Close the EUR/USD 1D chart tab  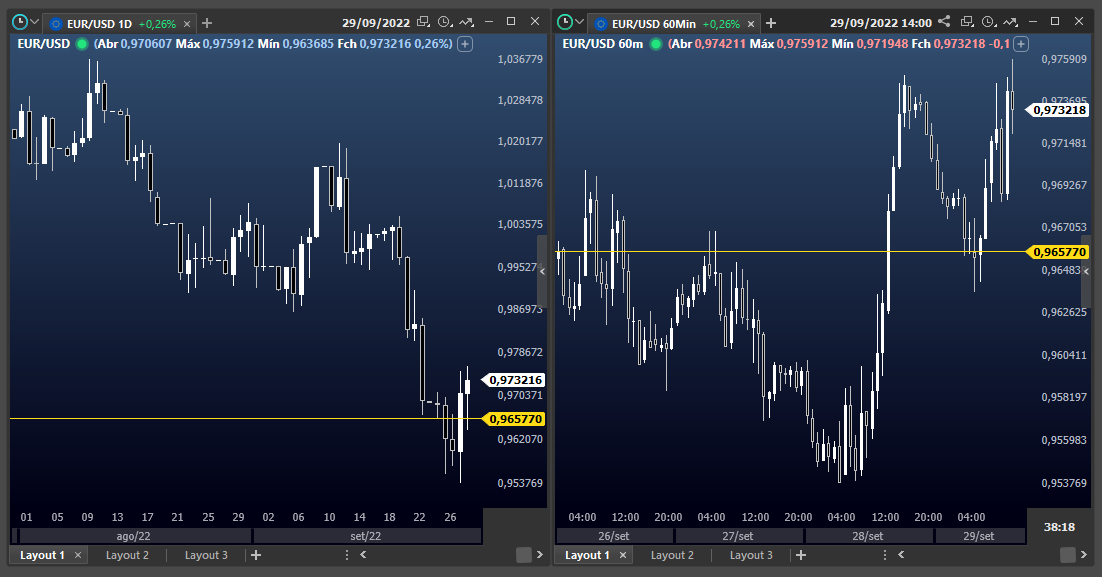pyautogui.click(x=186, y=23)
